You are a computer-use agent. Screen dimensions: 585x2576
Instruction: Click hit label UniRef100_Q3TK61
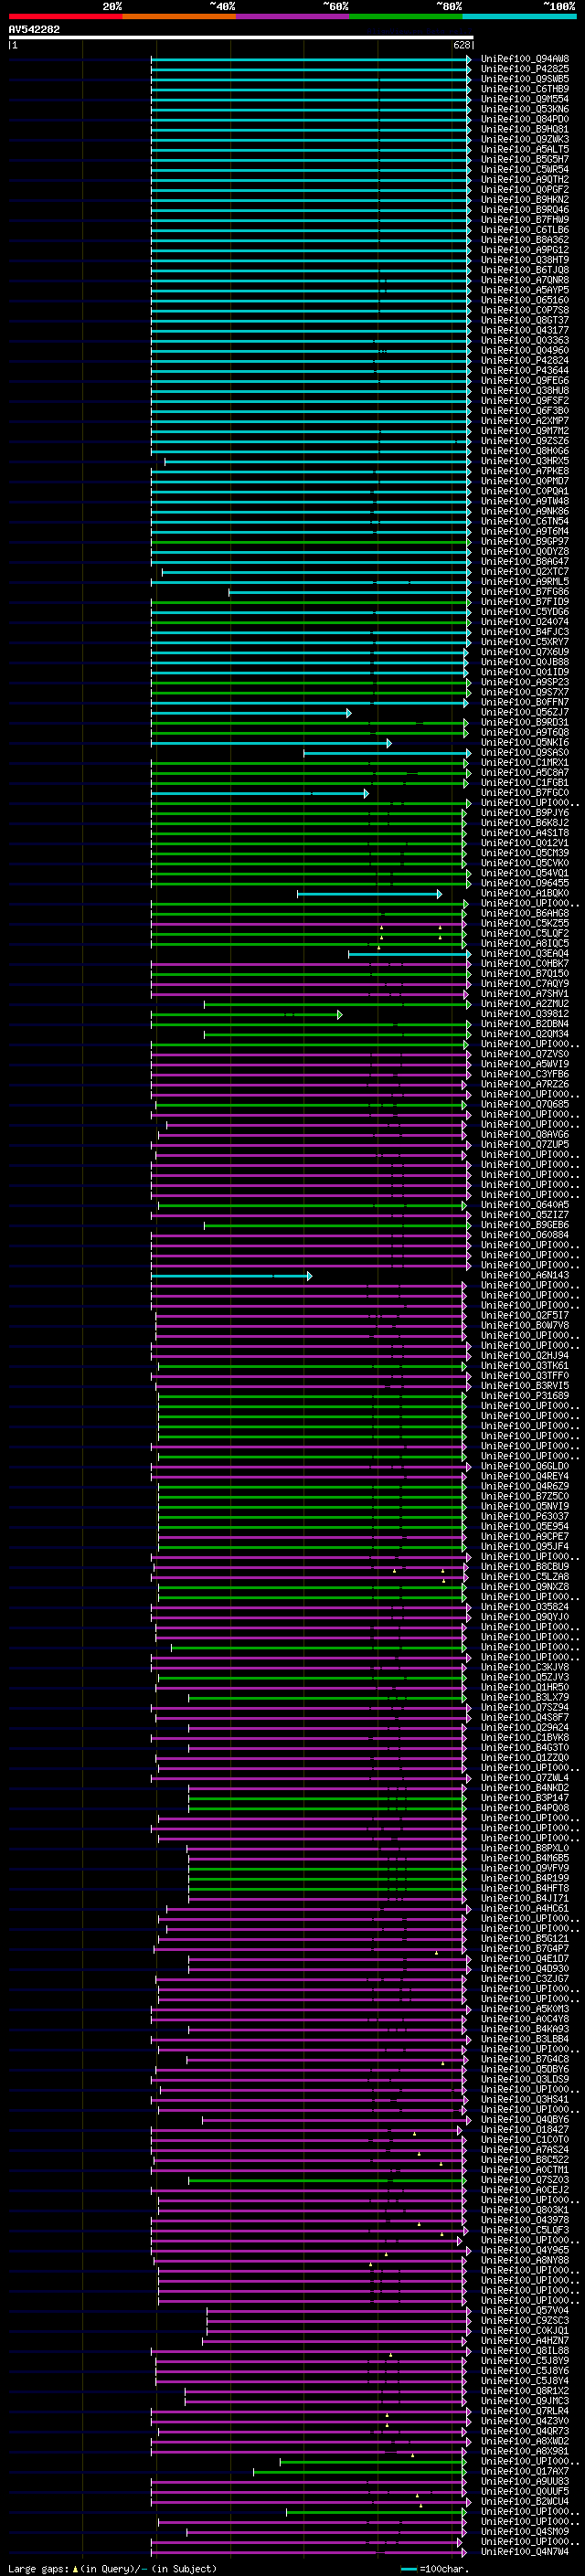pyautogui.click(x=525, y=1365)
